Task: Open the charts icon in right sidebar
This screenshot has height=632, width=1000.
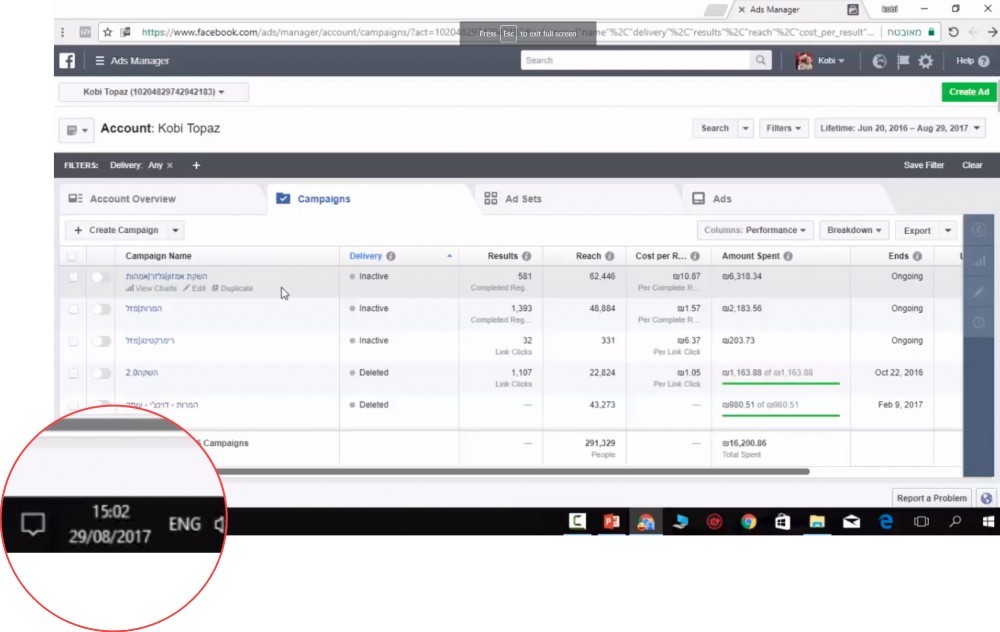Action: click(x=978, y=261)
